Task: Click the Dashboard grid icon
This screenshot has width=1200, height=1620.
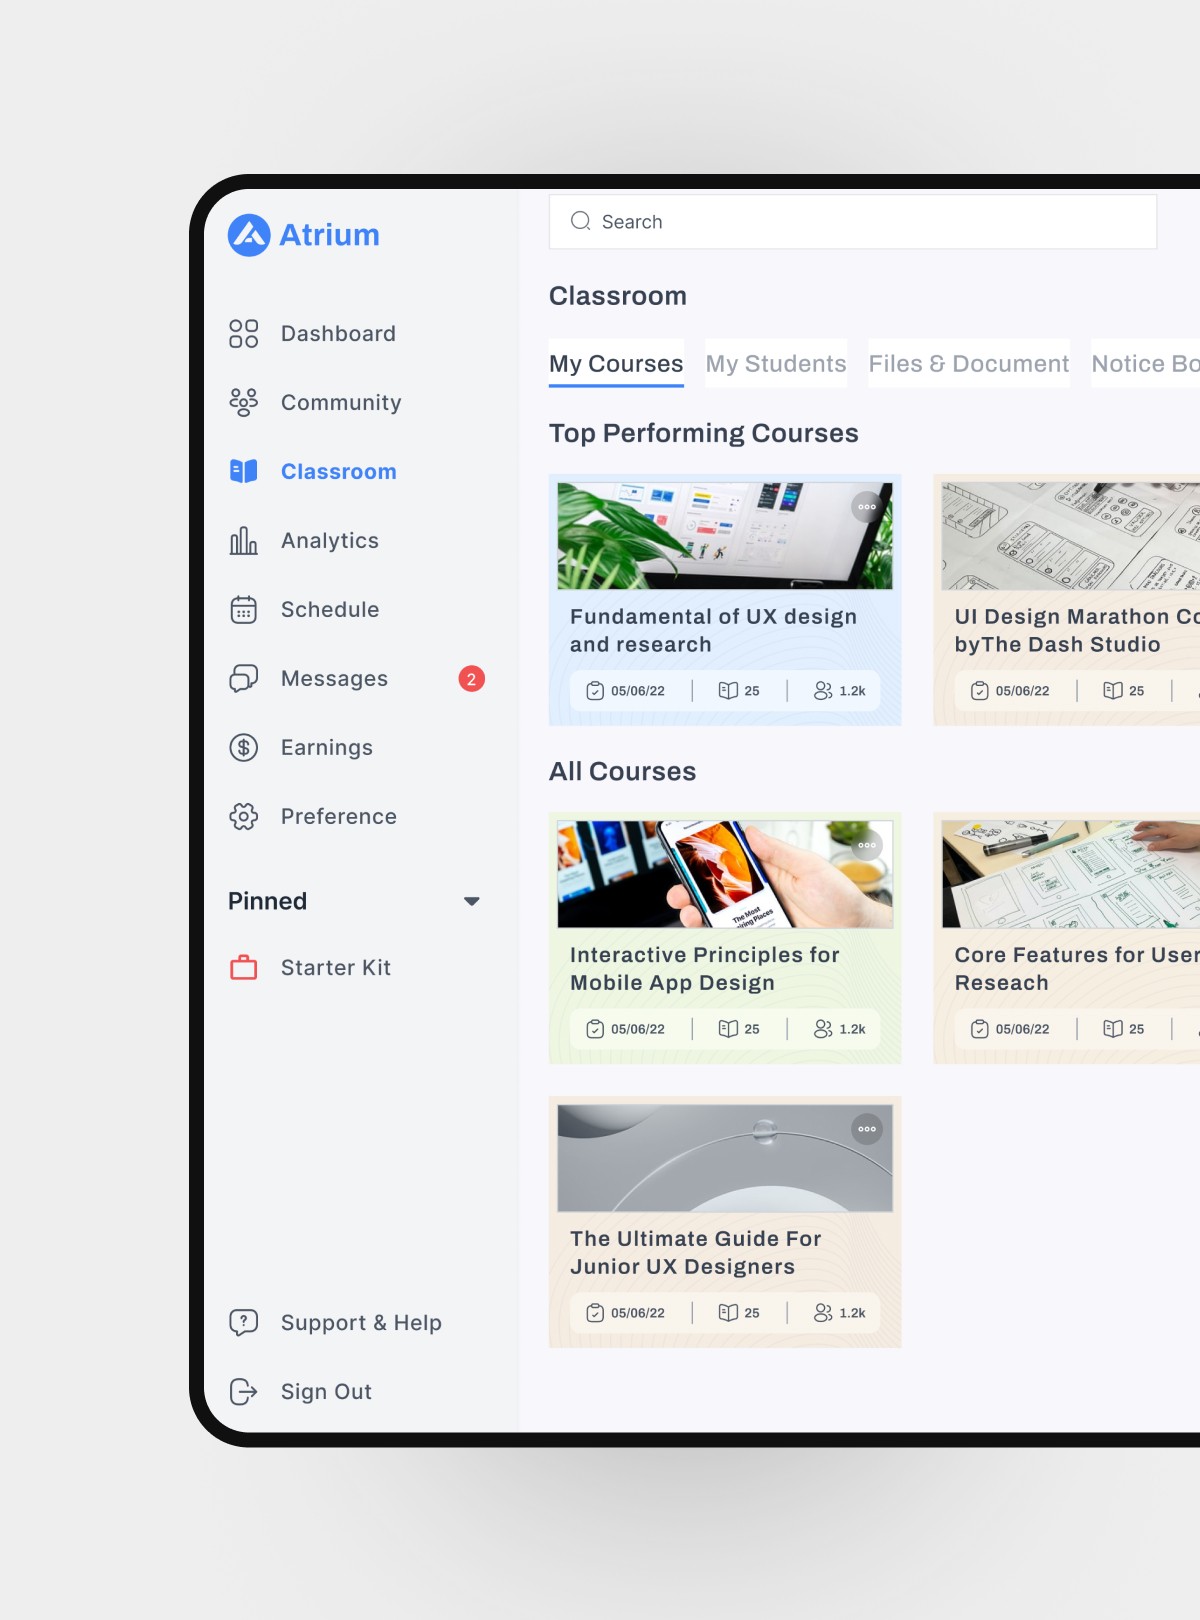Action: pyautogui.click(x=243, y=334)
